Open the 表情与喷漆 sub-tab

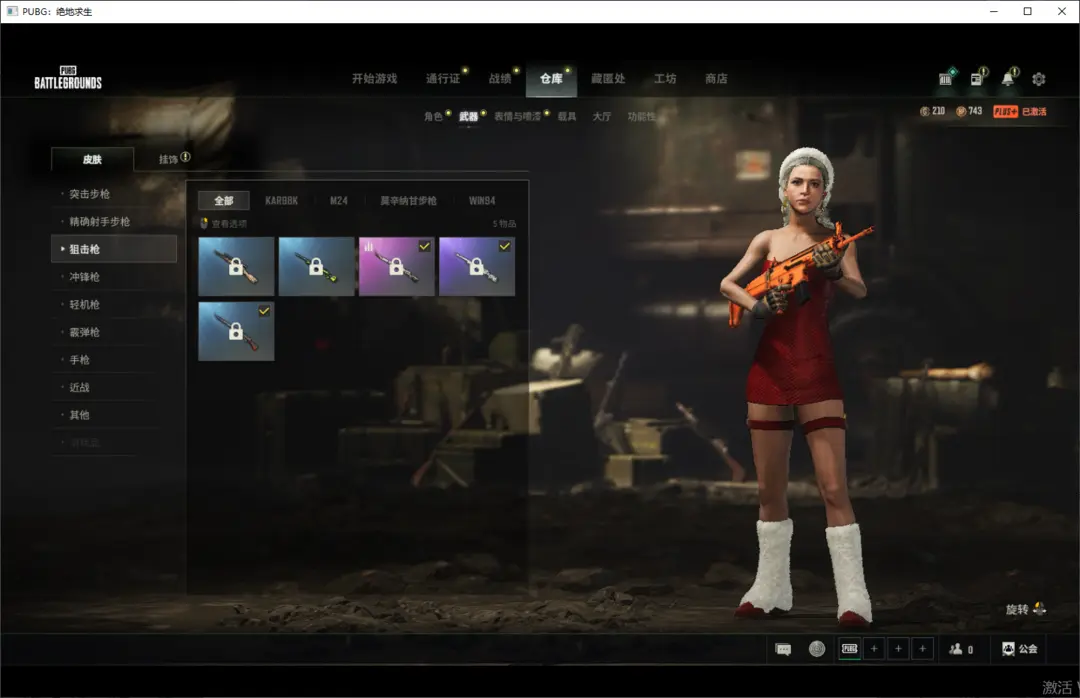(x=517, y=116)
